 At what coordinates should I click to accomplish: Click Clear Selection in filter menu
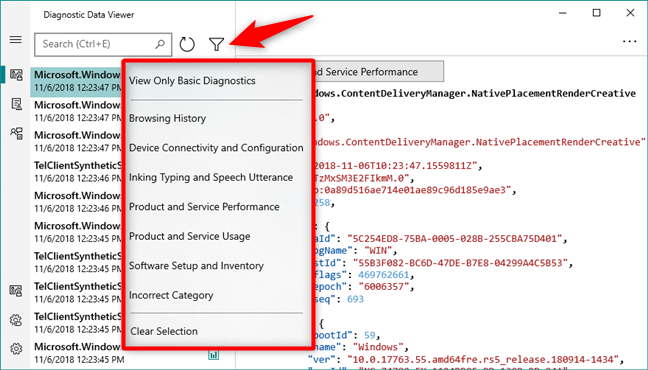point(164,331)
